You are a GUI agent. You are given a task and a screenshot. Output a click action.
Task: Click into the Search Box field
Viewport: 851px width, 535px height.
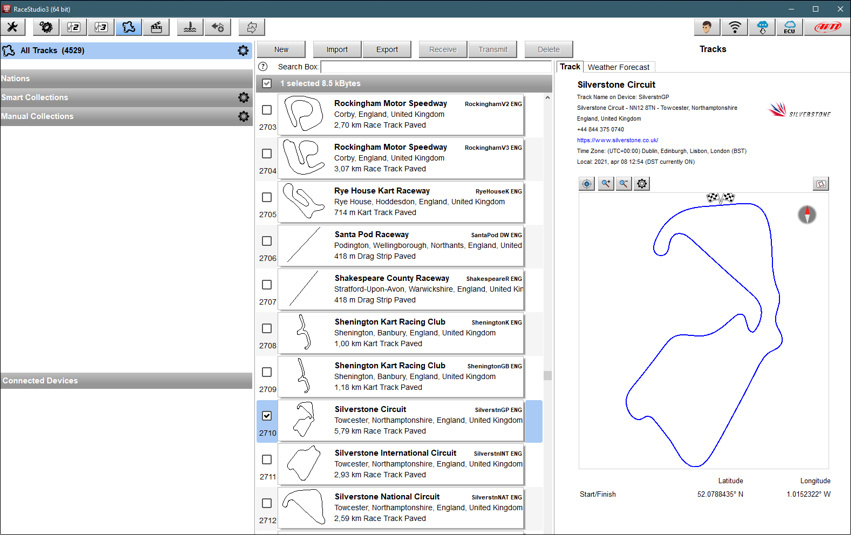click(436, 67)
